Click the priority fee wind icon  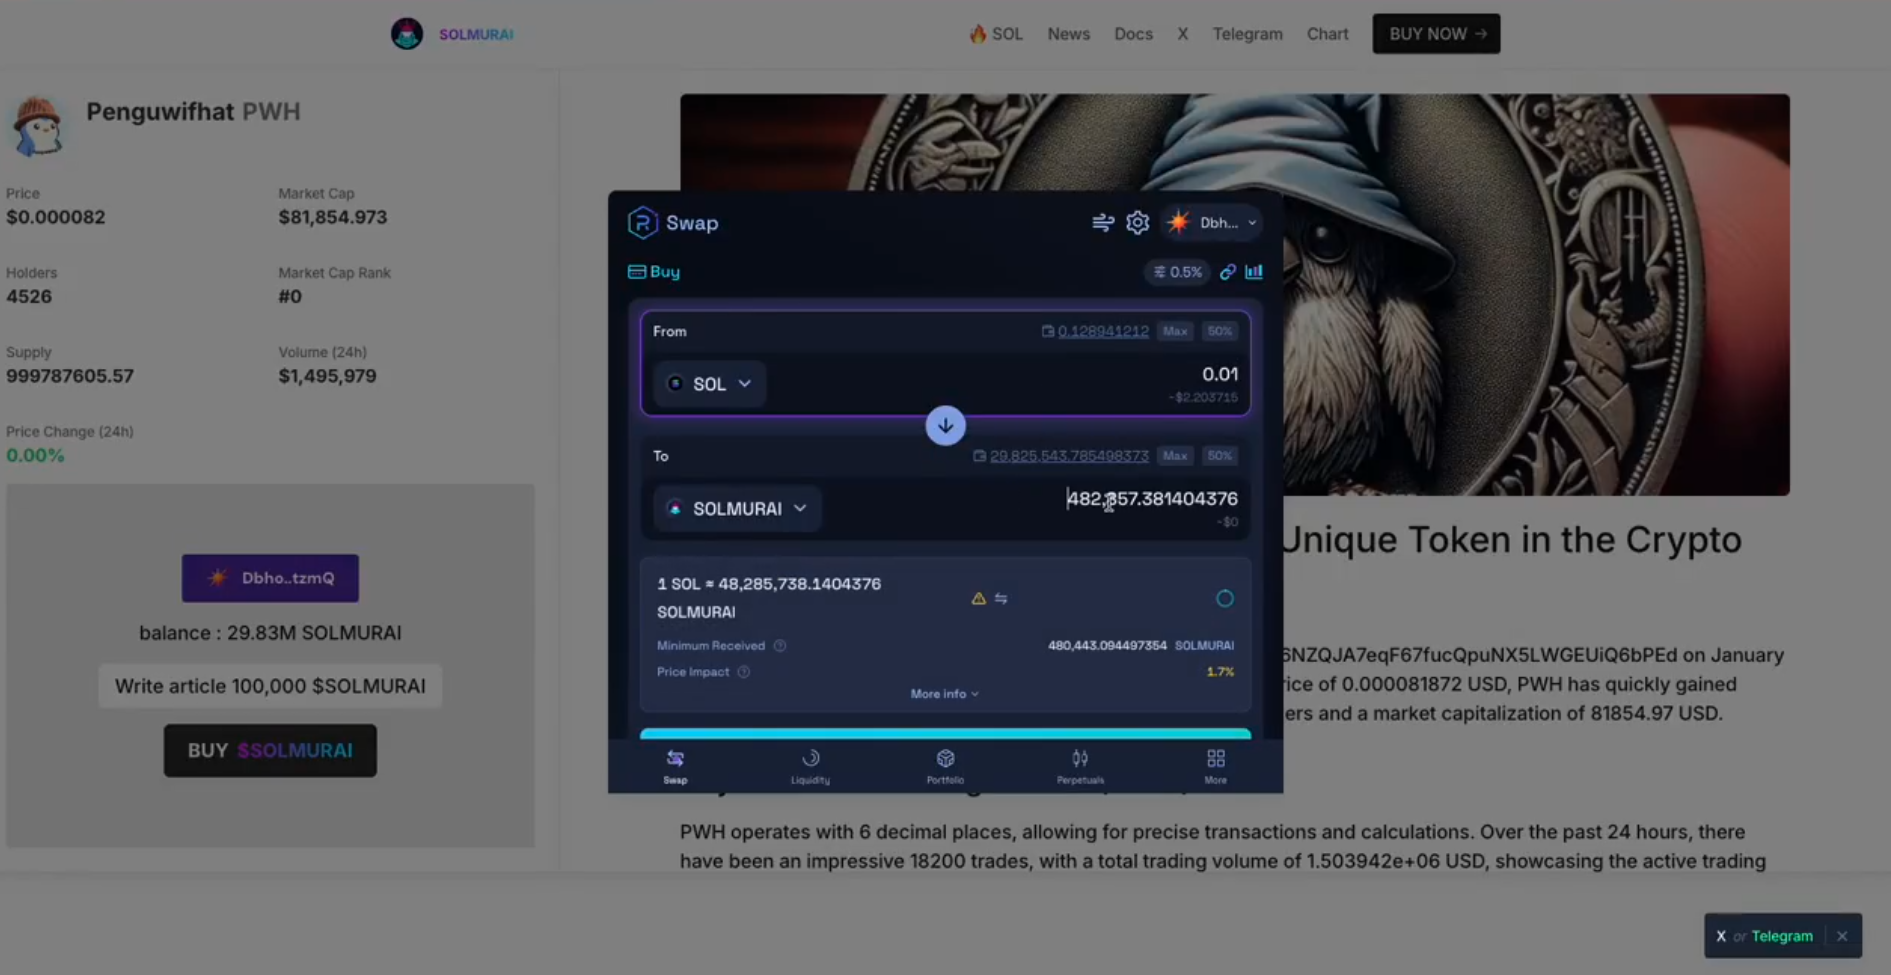1102,223
